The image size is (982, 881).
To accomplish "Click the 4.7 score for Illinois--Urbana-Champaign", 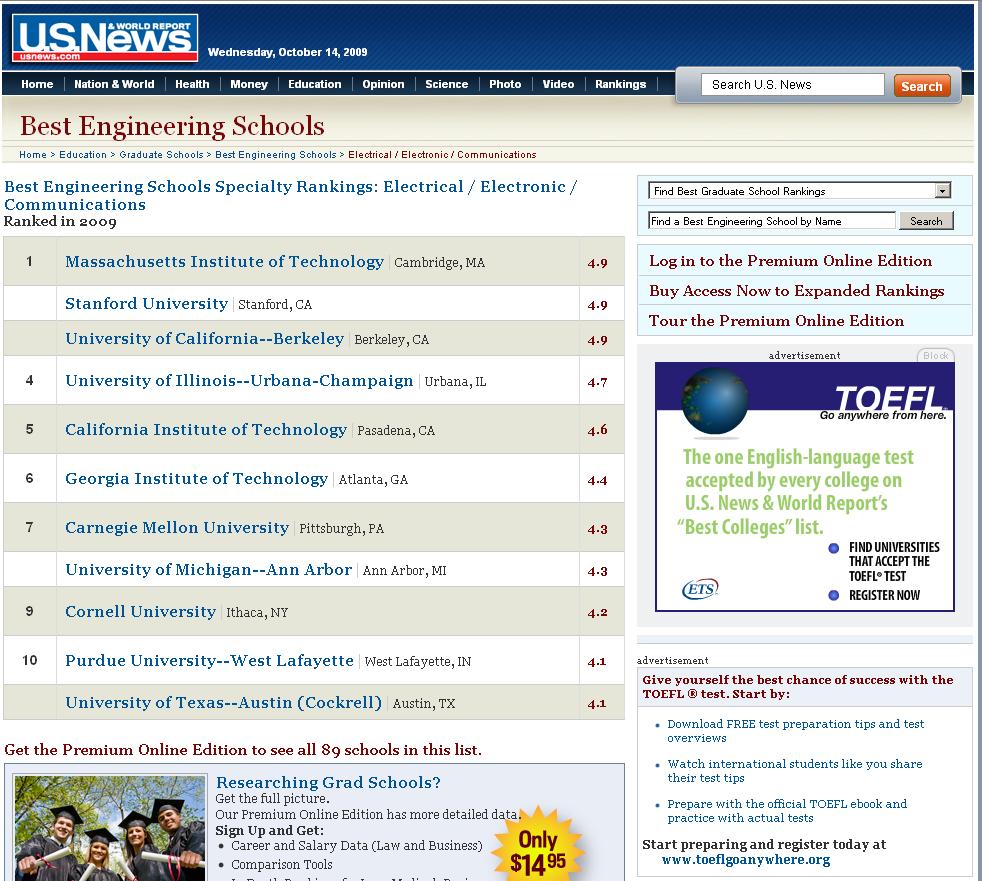I will tap(597, 382).
